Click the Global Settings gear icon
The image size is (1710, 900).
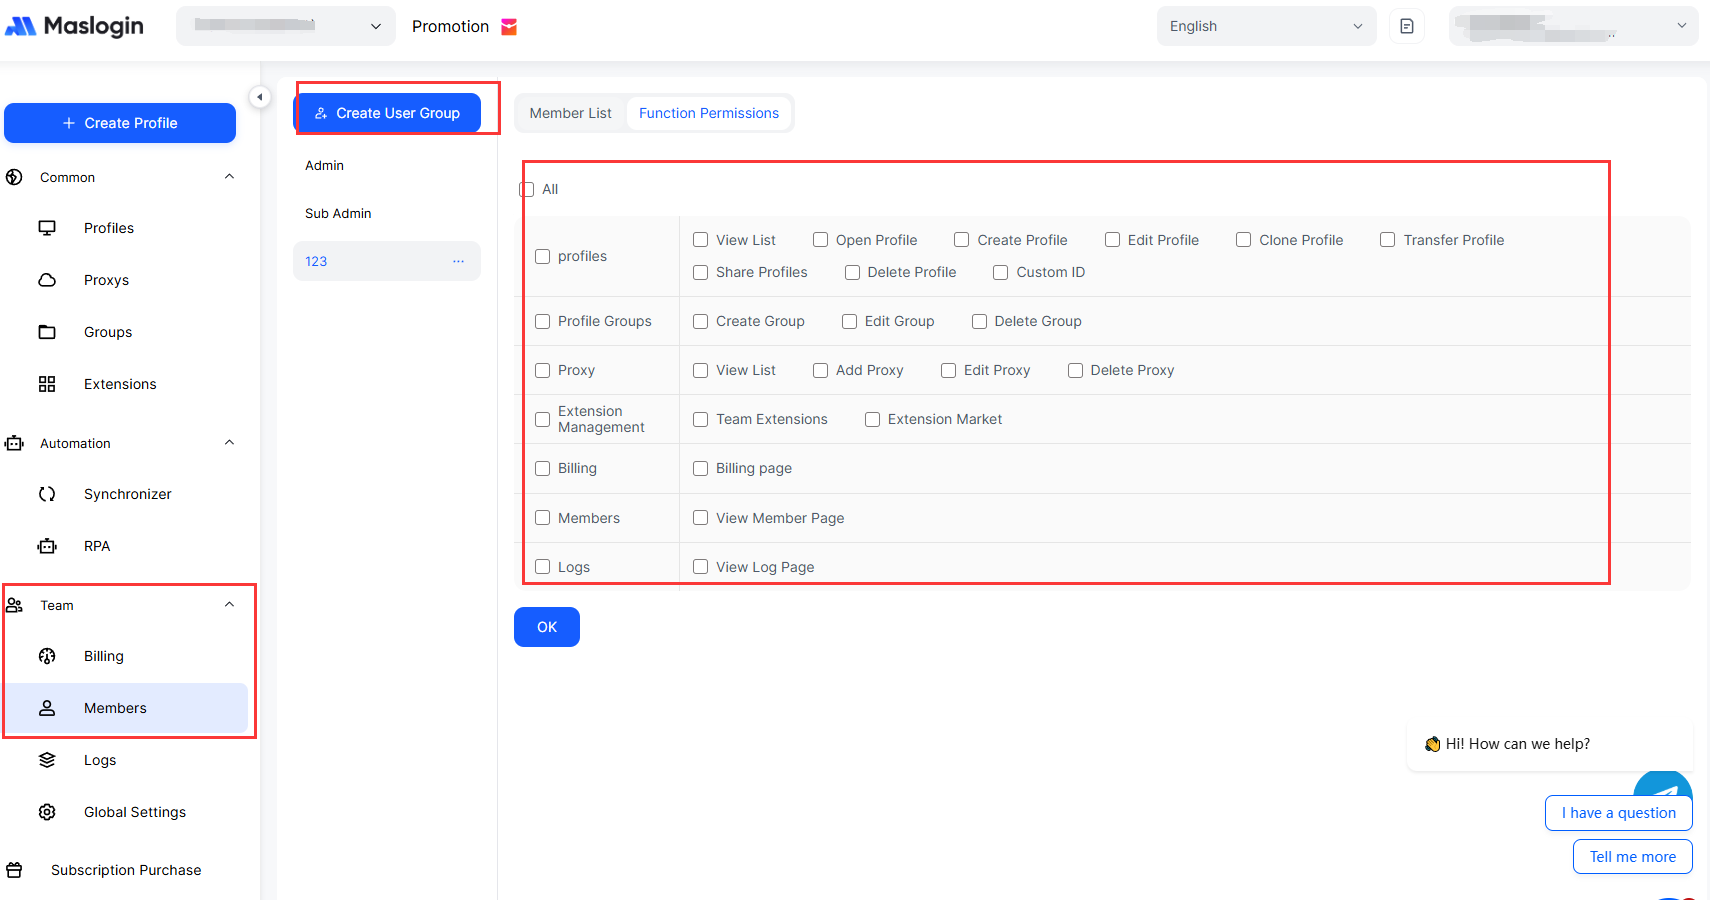47,812
